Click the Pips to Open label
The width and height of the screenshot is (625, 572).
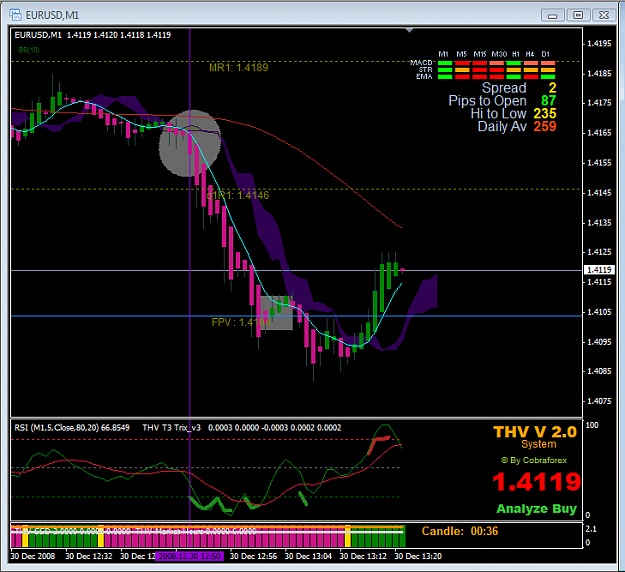tap(487, 101)
